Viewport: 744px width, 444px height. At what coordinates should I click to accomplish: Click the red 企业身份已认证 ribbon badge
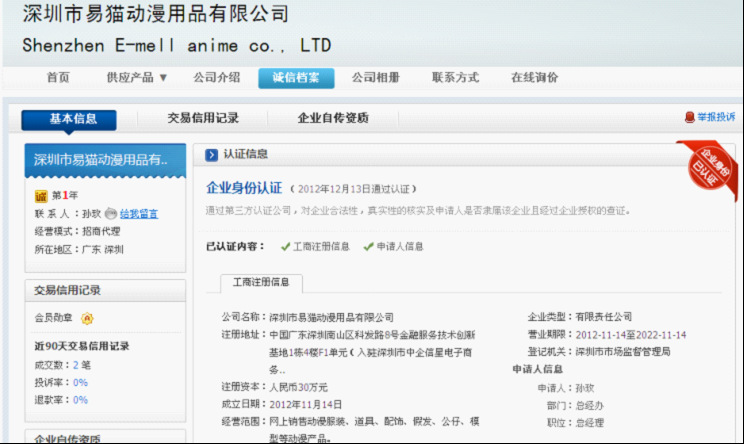click(x=710, y=165)
